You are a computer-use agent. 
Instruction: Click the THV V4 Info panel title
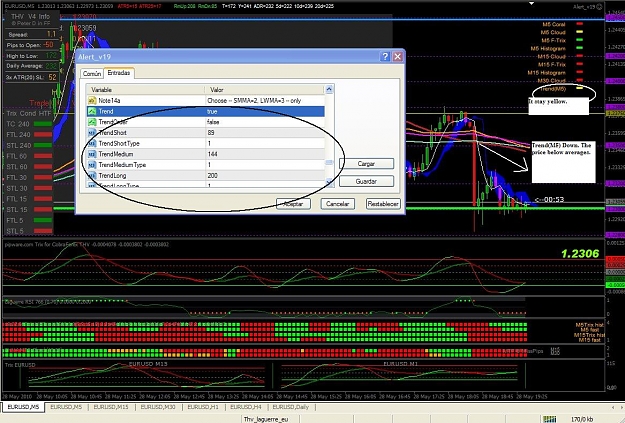(31, 16)
